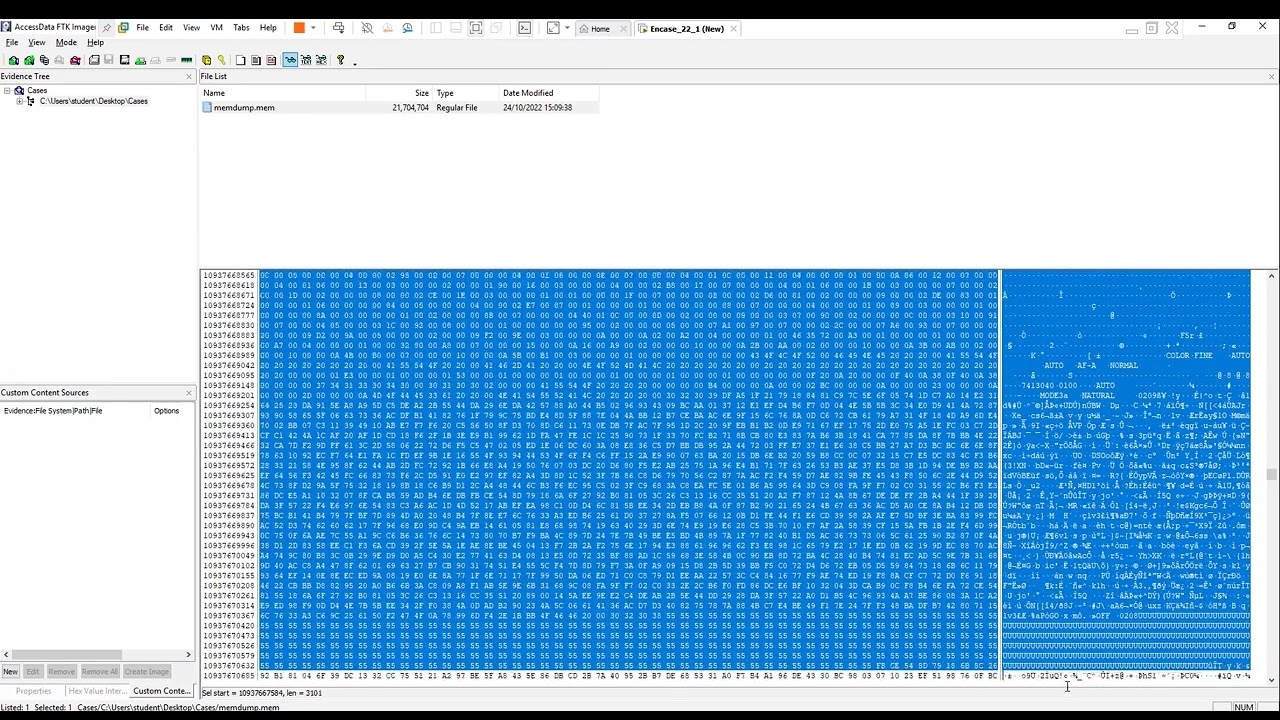Click VMware take snapshot icon
This screenshot has height=720, width=1280.
(367, 28)
